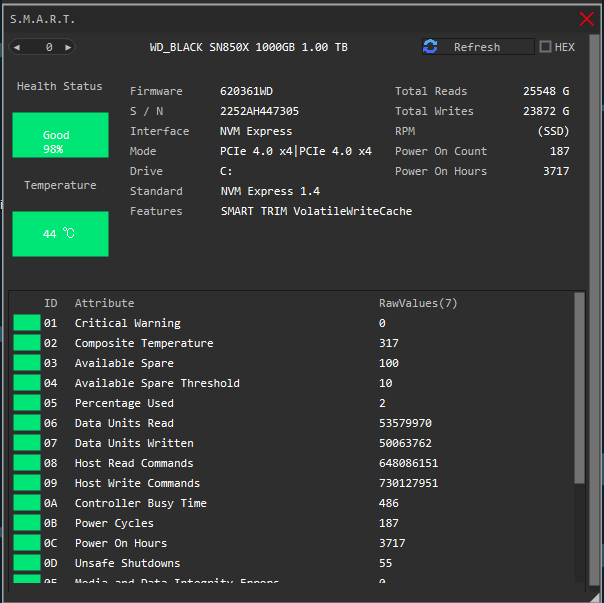Select the Available Spare Threshold row

[x=293, y=383]
